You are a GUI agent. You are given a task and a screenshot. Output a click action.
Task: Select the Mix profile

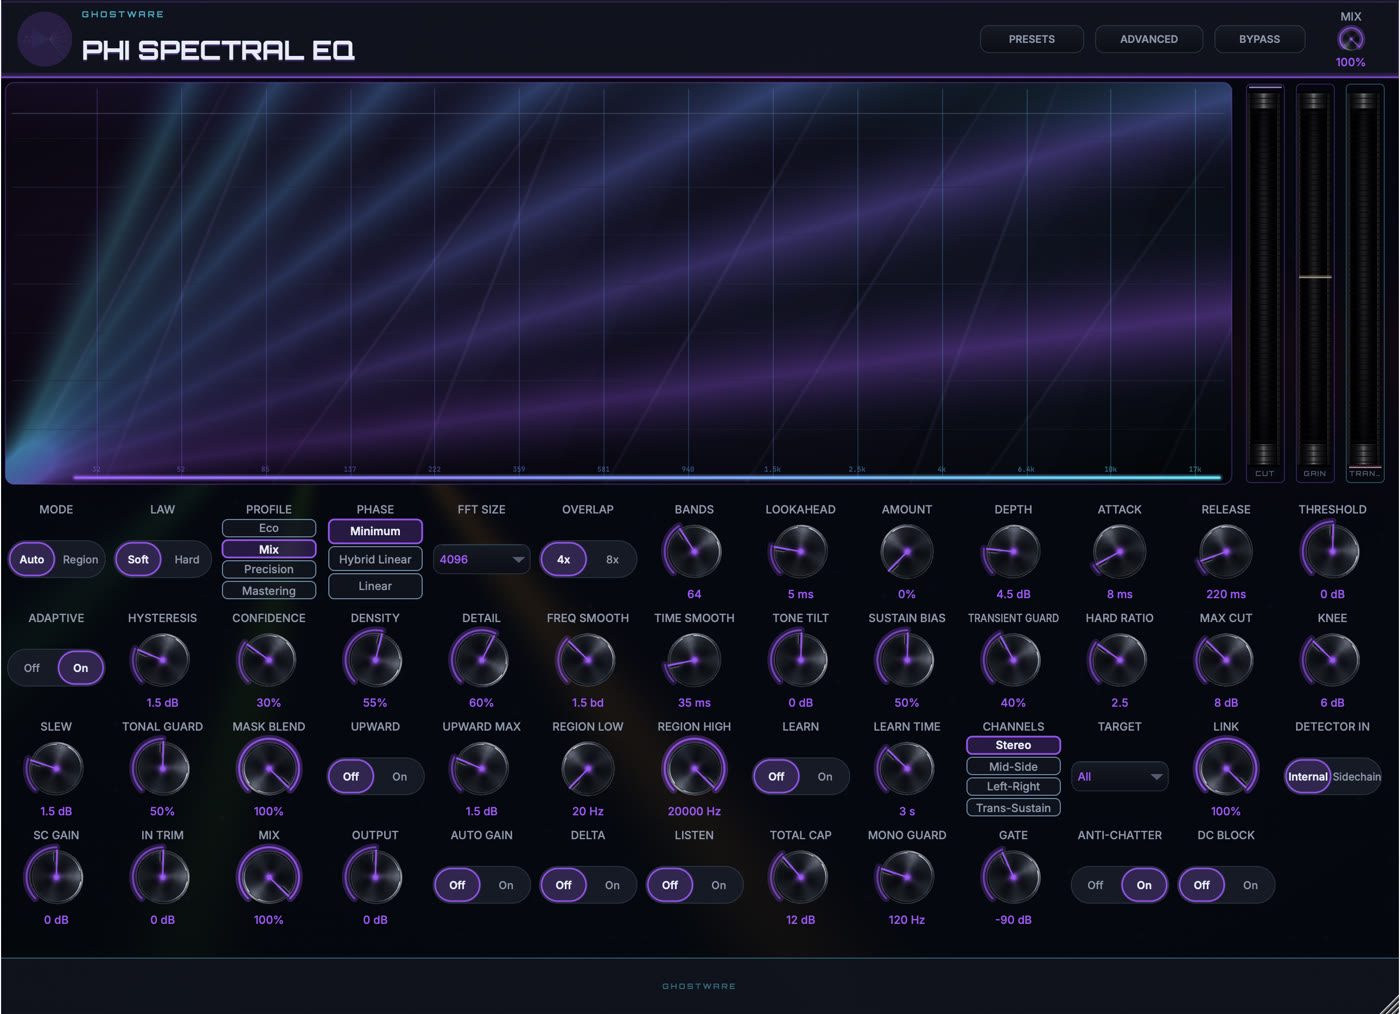coord(269,549)
